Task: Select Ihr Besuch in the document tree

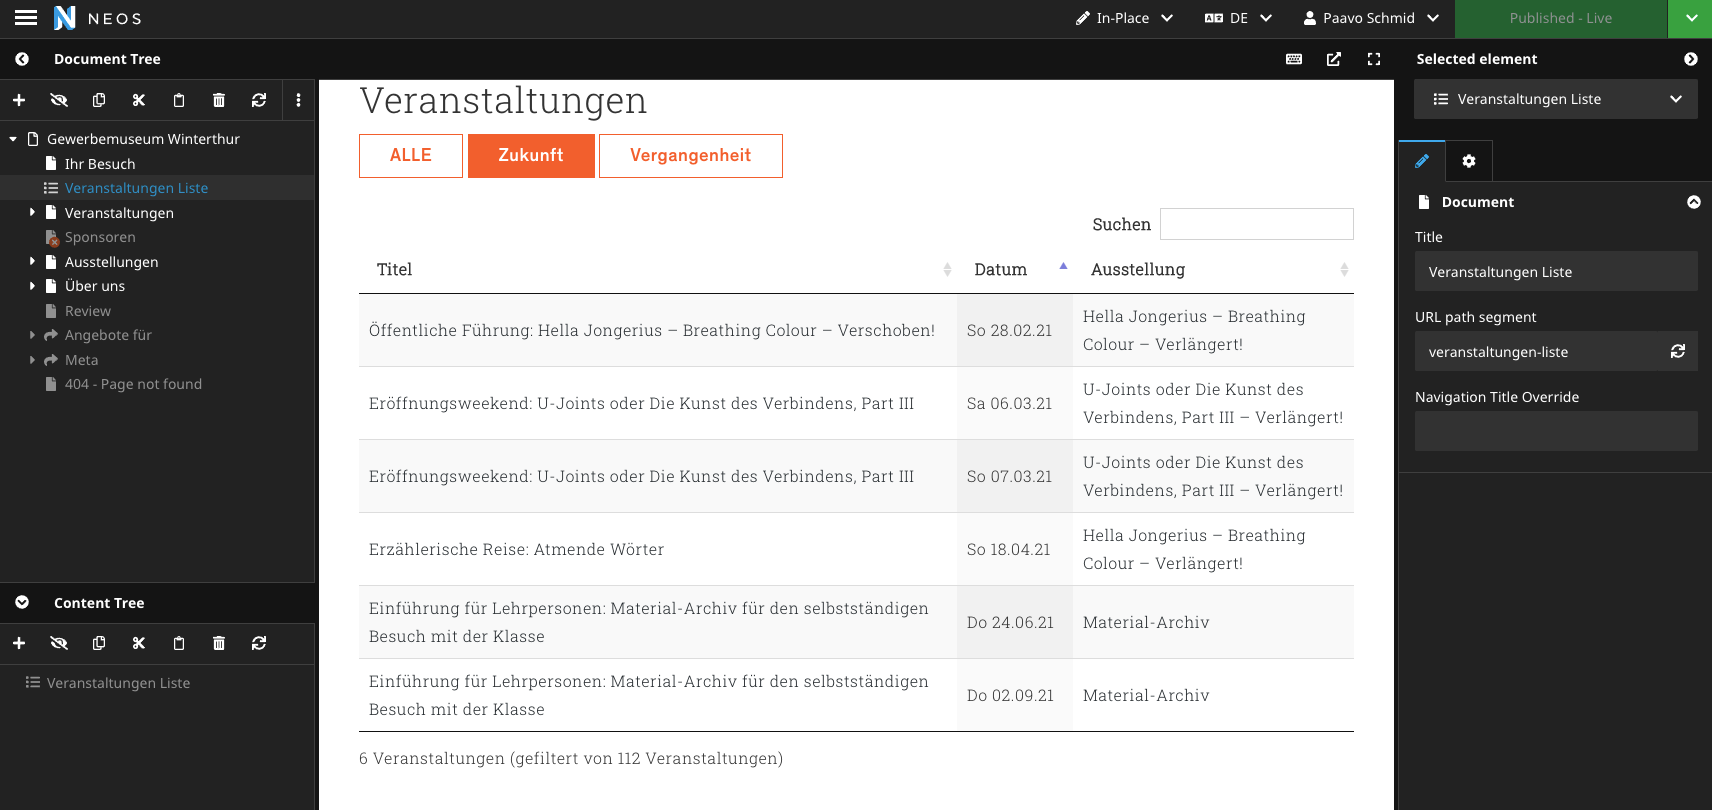Action: click(x=100, y=164)
